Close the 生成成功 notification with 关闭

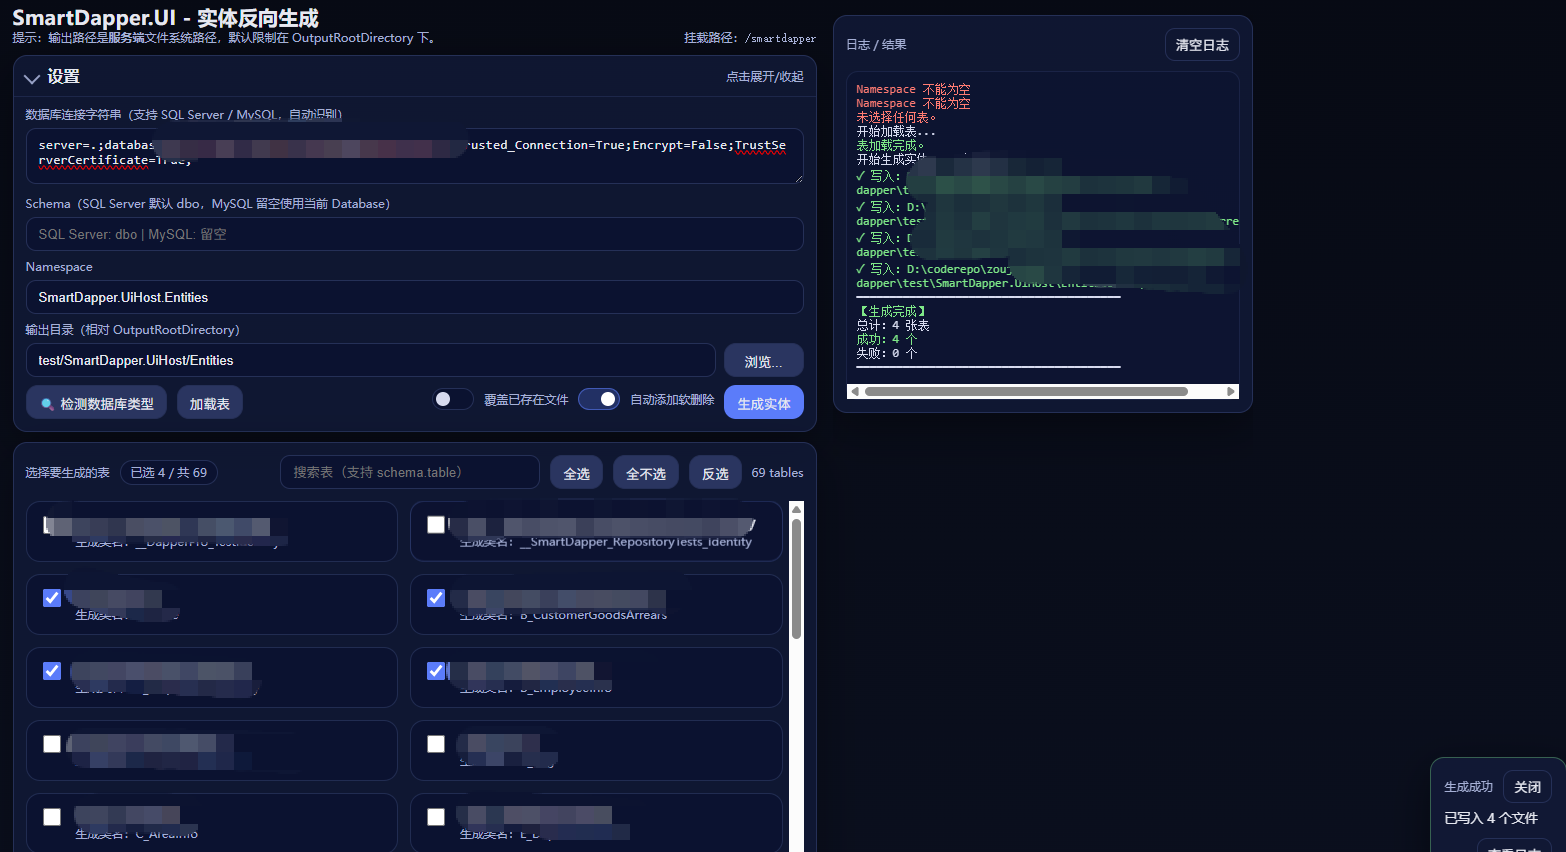point(1527,787)
